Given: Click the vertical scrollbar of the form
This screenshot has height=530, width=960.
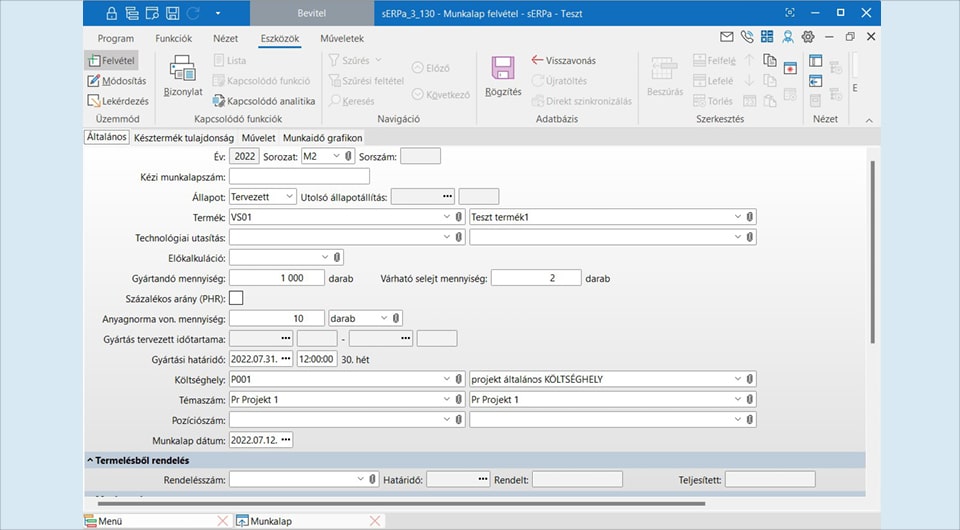Looking at the screenshot, I should [x=873, y=250].
